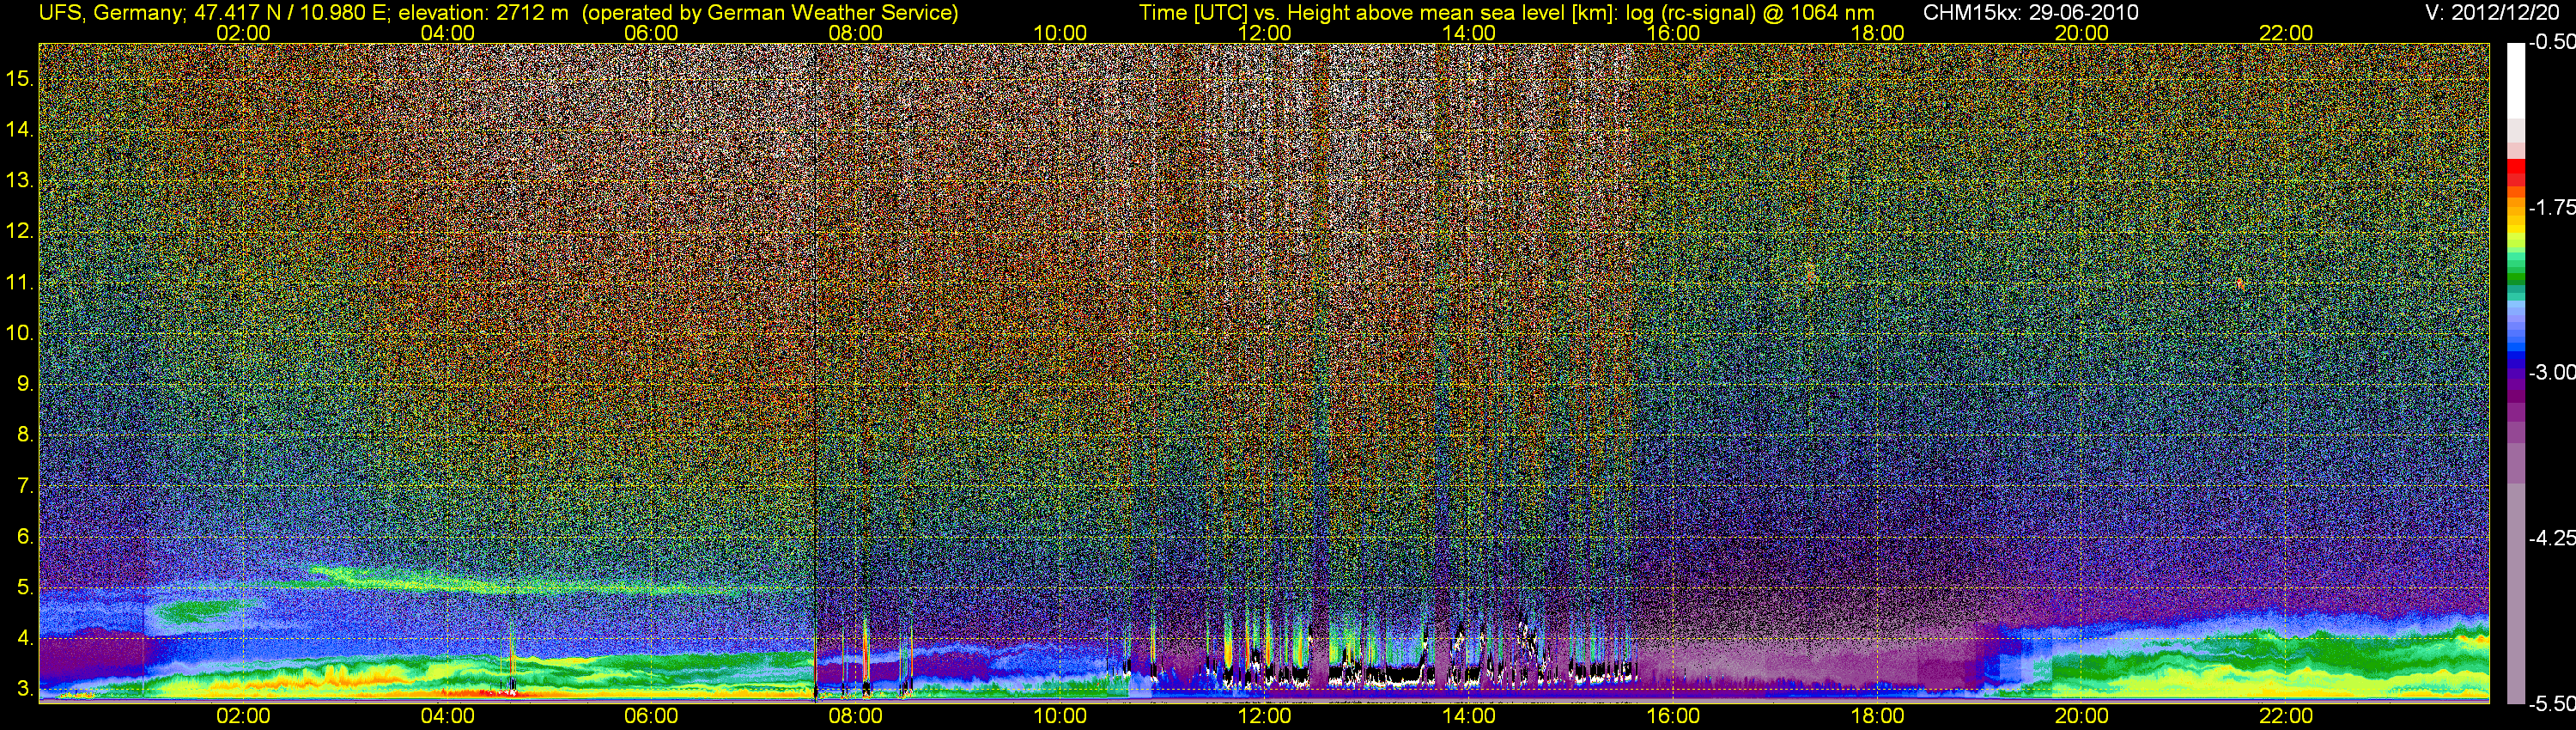This screenshot has width=2576, height=730.
Task: Click the '16:00' label on bottom time axis
Action: [1673, 716]
